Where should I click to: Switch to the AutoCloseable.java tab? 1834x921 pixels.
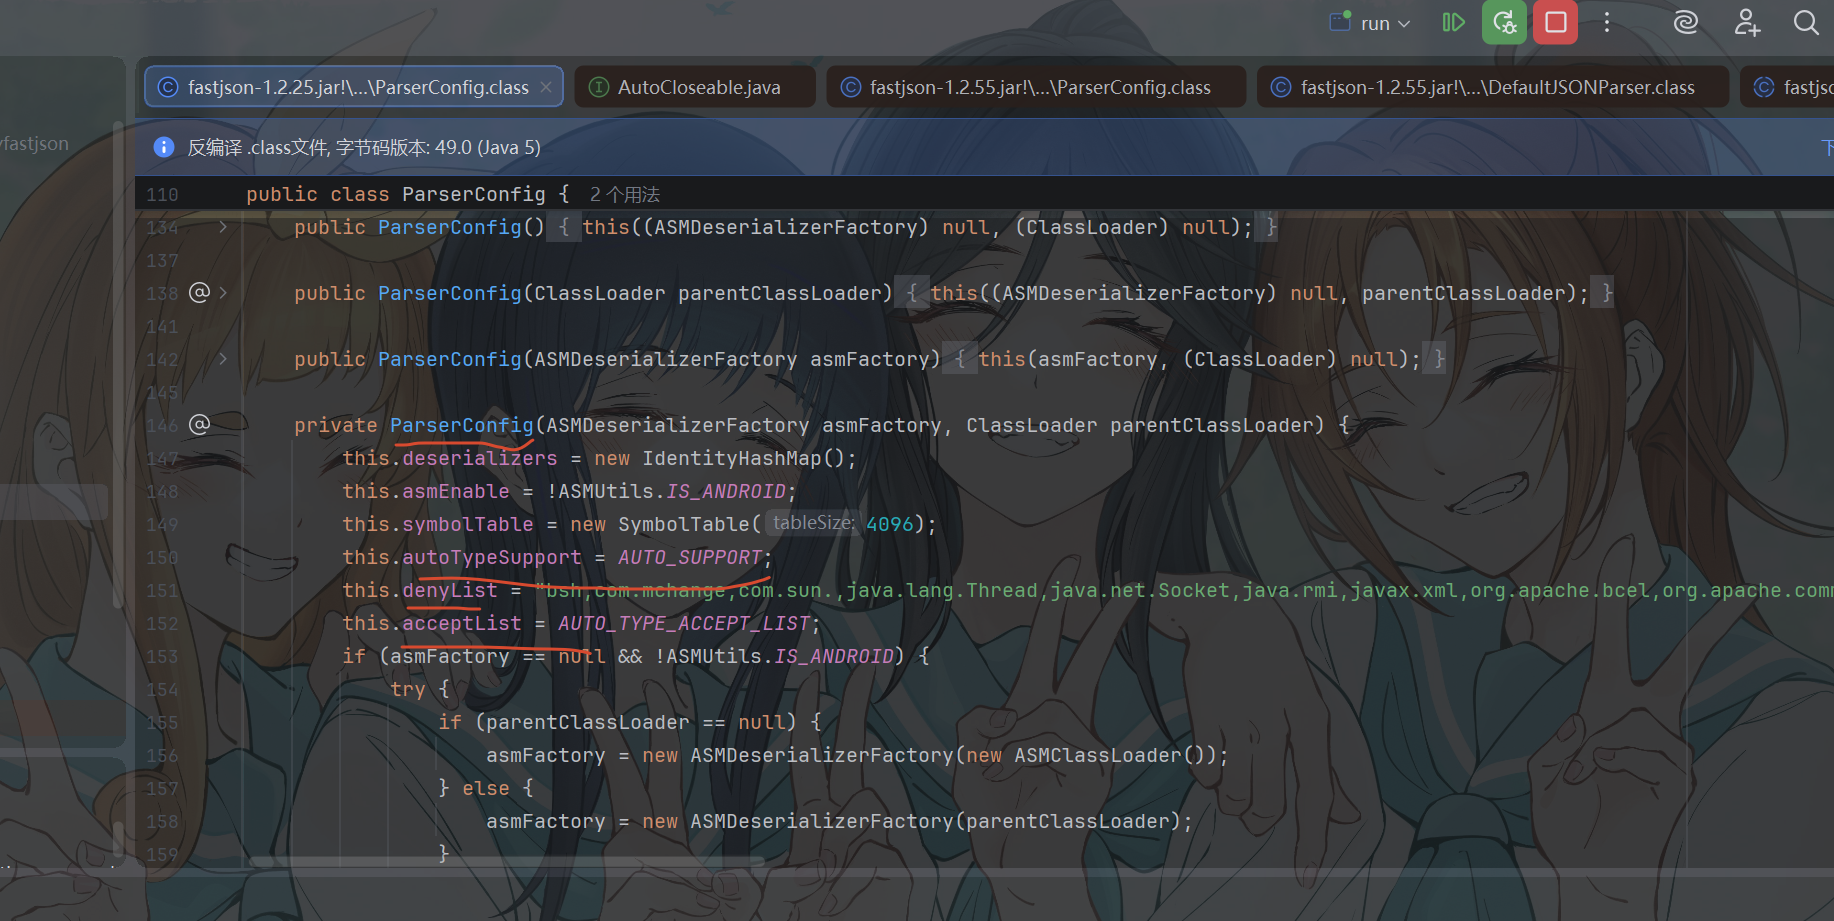point(695,87)
